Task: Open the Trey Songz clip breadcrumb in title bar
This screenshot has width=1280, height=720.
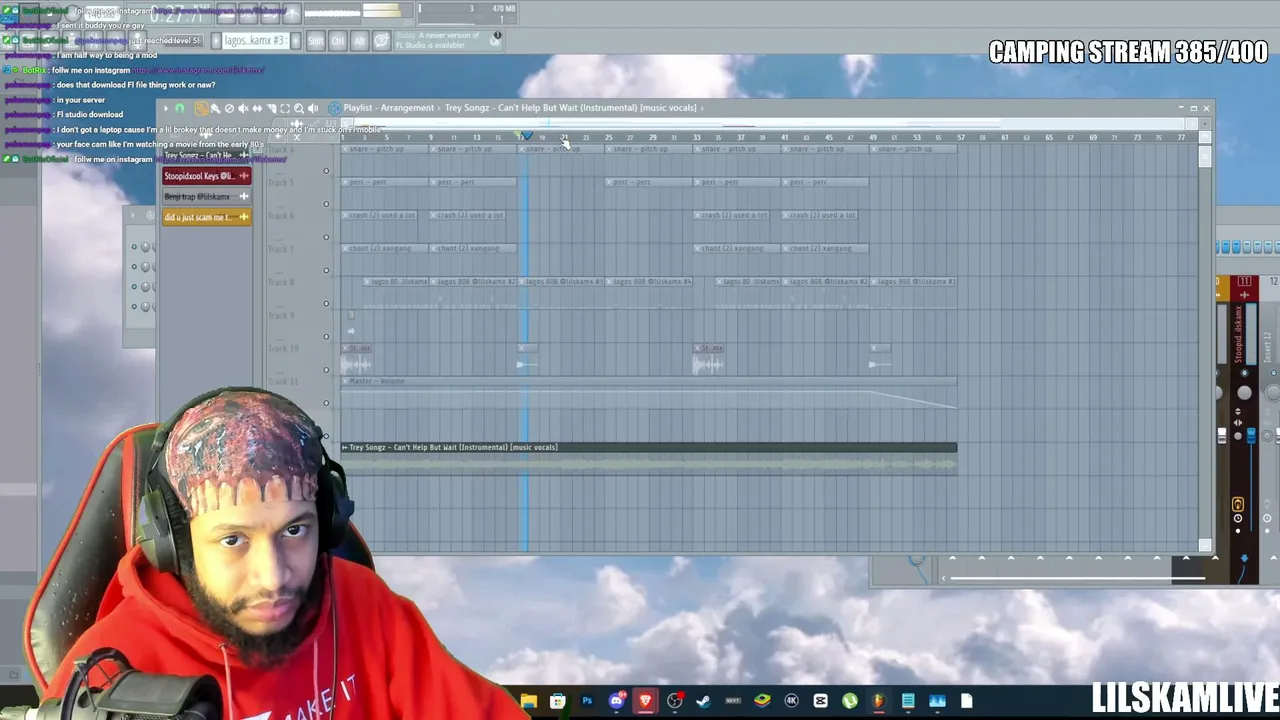Action: pyautogui.click(x=571, y=108)
